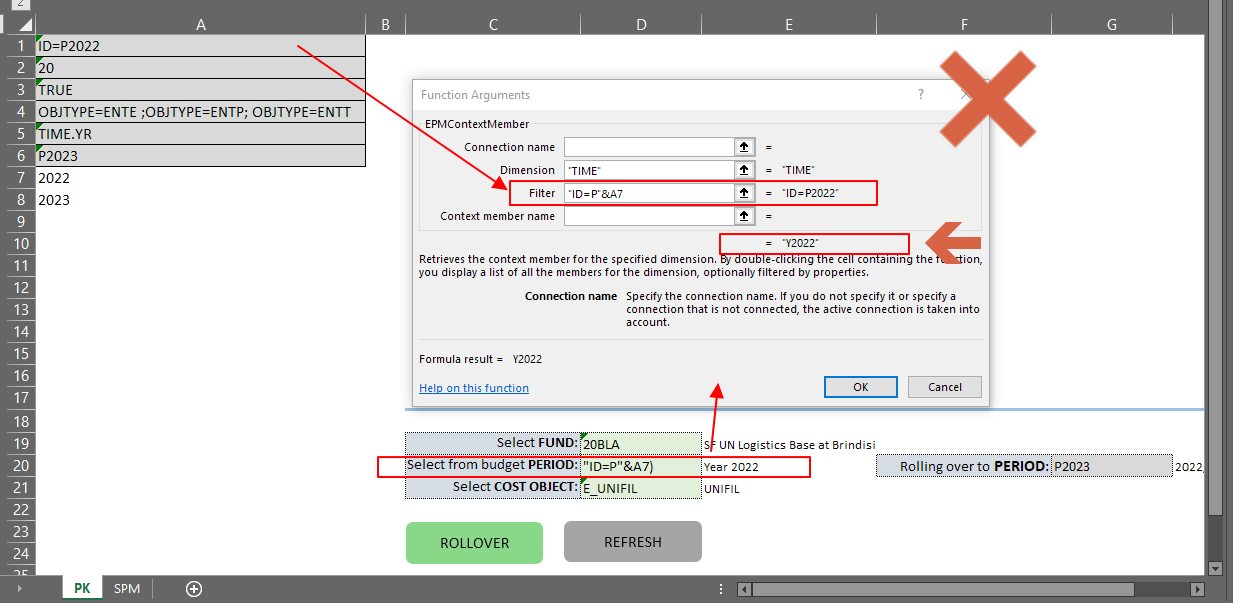Image resolution: width=1233 pixels, height=603 pixels.
Task: Click the Filter field range selector icon
Action: (745, 193)
